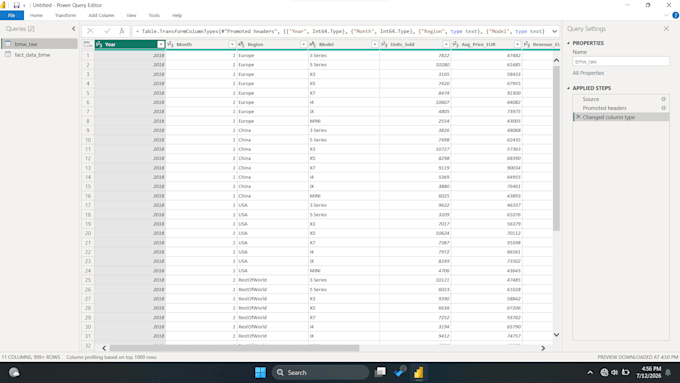
Task: Open Region column filter dropdown
Action: (x=303, y=44)
